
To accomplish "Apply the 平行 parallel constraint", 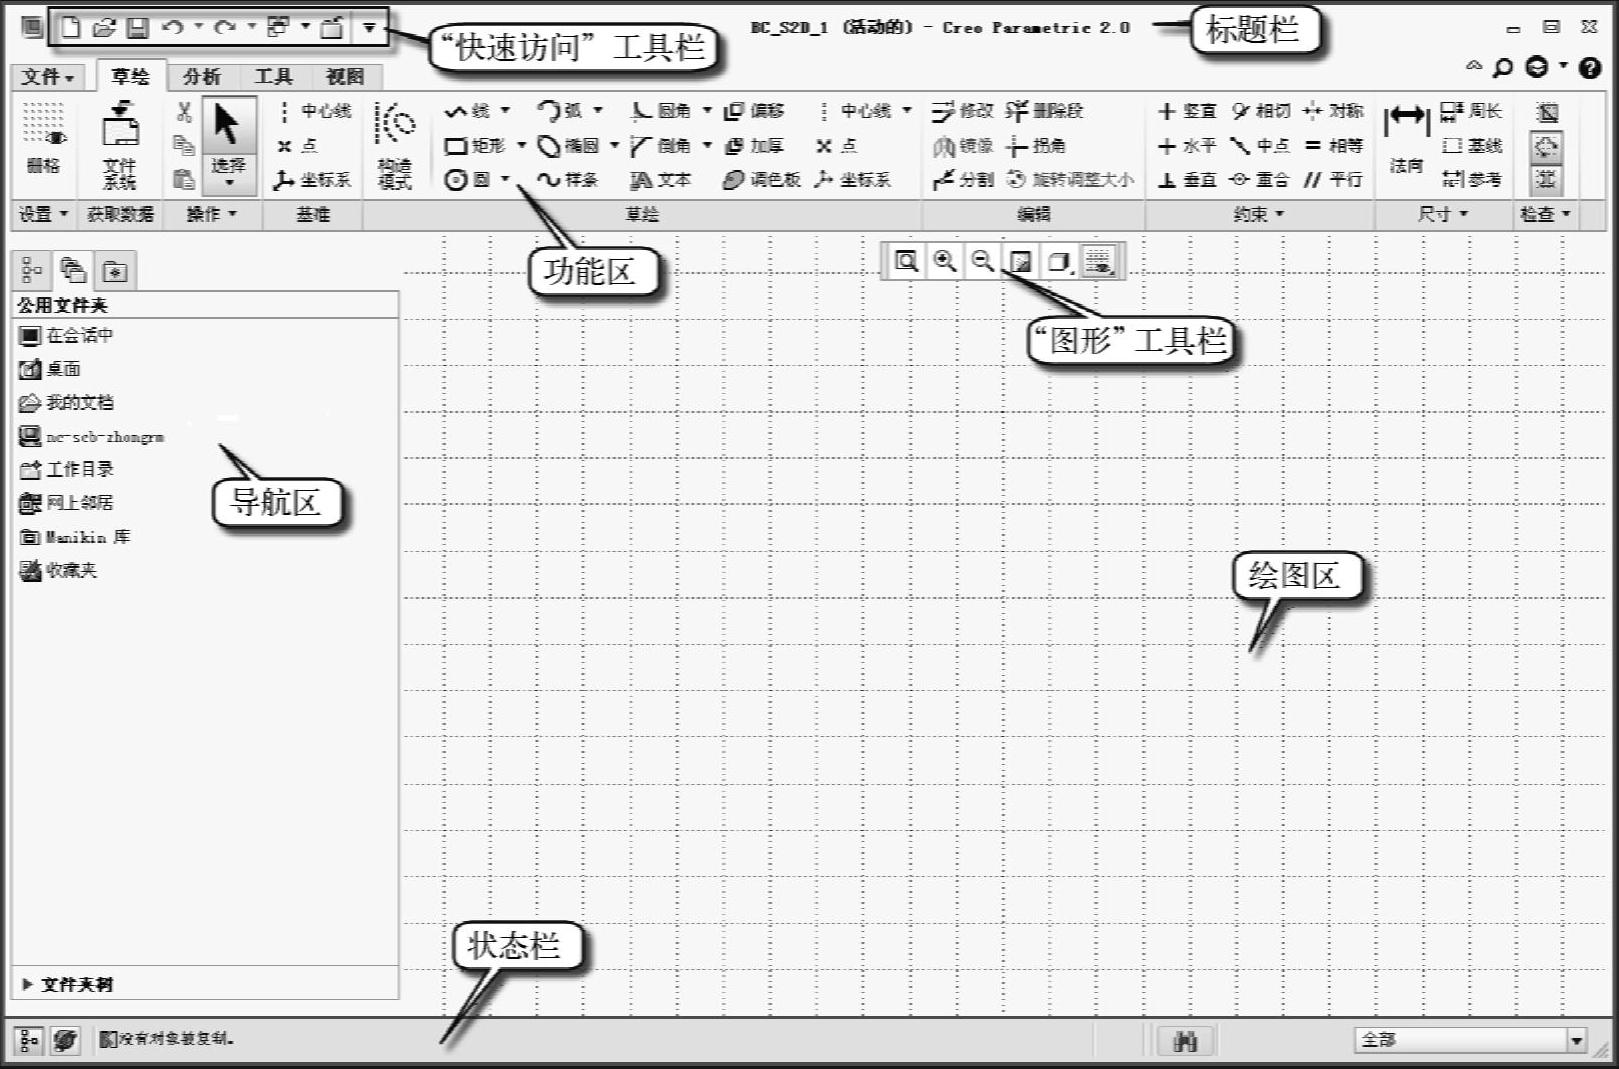I will (x=1334, y=180).
